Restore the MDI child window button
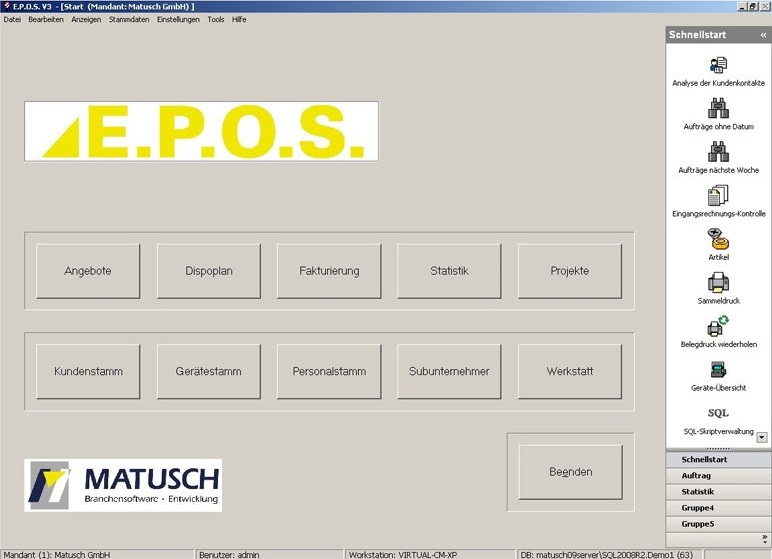772x559 pixels. pos(753,6)
